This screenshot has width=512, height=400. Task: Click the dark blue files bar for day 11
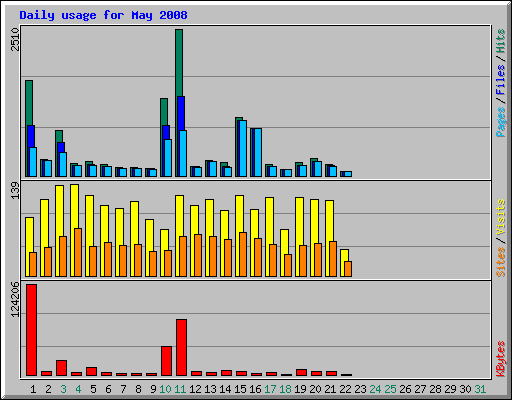181,113
